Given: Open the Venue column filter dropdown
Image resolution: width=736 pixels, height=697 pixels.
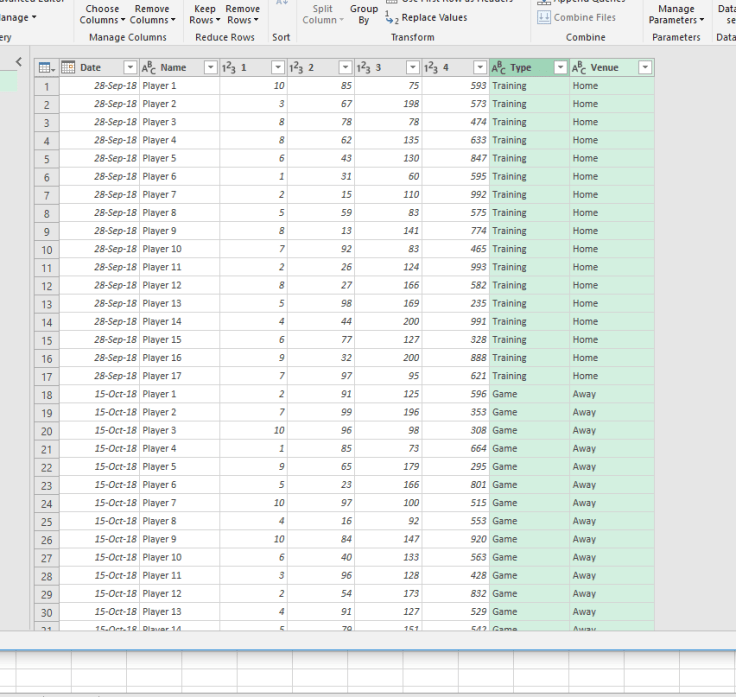Looking at the screenshot, I should pyautogui.click(x=644, y=68).
